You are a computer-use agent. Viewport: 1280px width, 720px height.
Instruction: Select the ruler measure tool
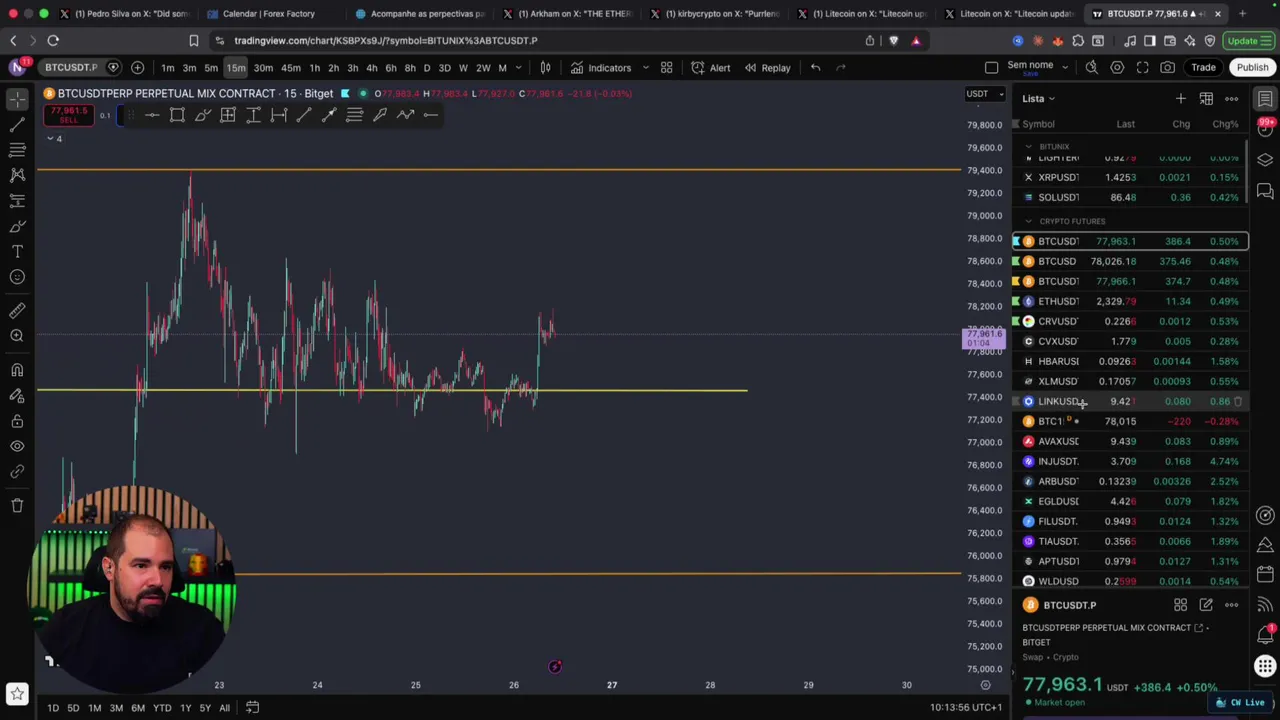coord(17,310)
